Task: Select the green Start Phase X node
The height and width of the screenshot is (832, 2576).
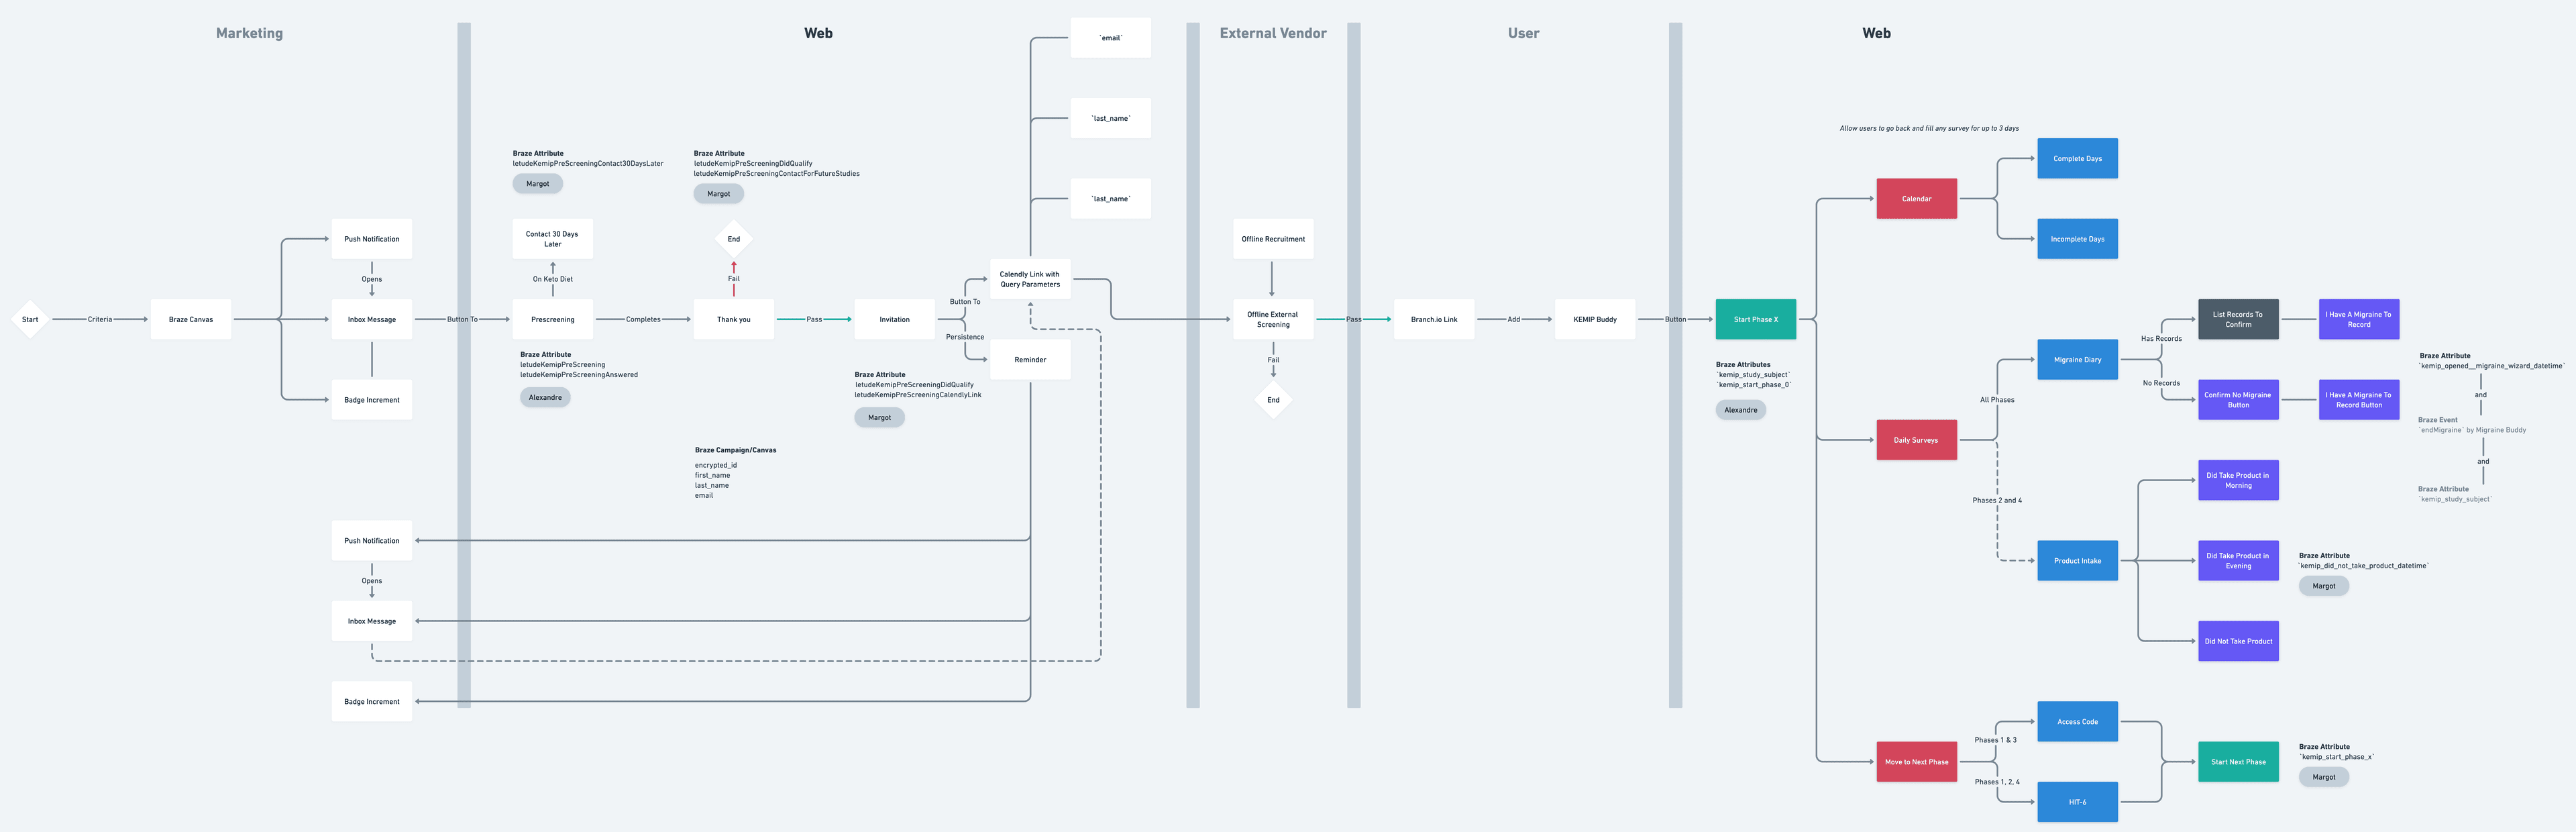Action: pyautogui.click(x=1755, y=319)
